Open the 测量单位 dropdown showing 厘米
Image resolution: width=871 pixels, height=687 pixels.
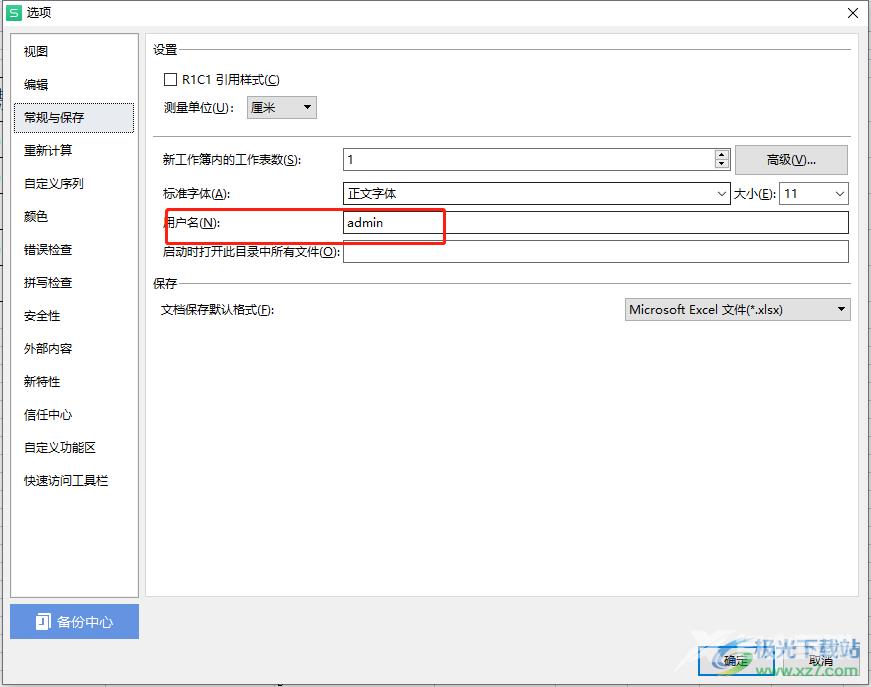tap(282, 108)
